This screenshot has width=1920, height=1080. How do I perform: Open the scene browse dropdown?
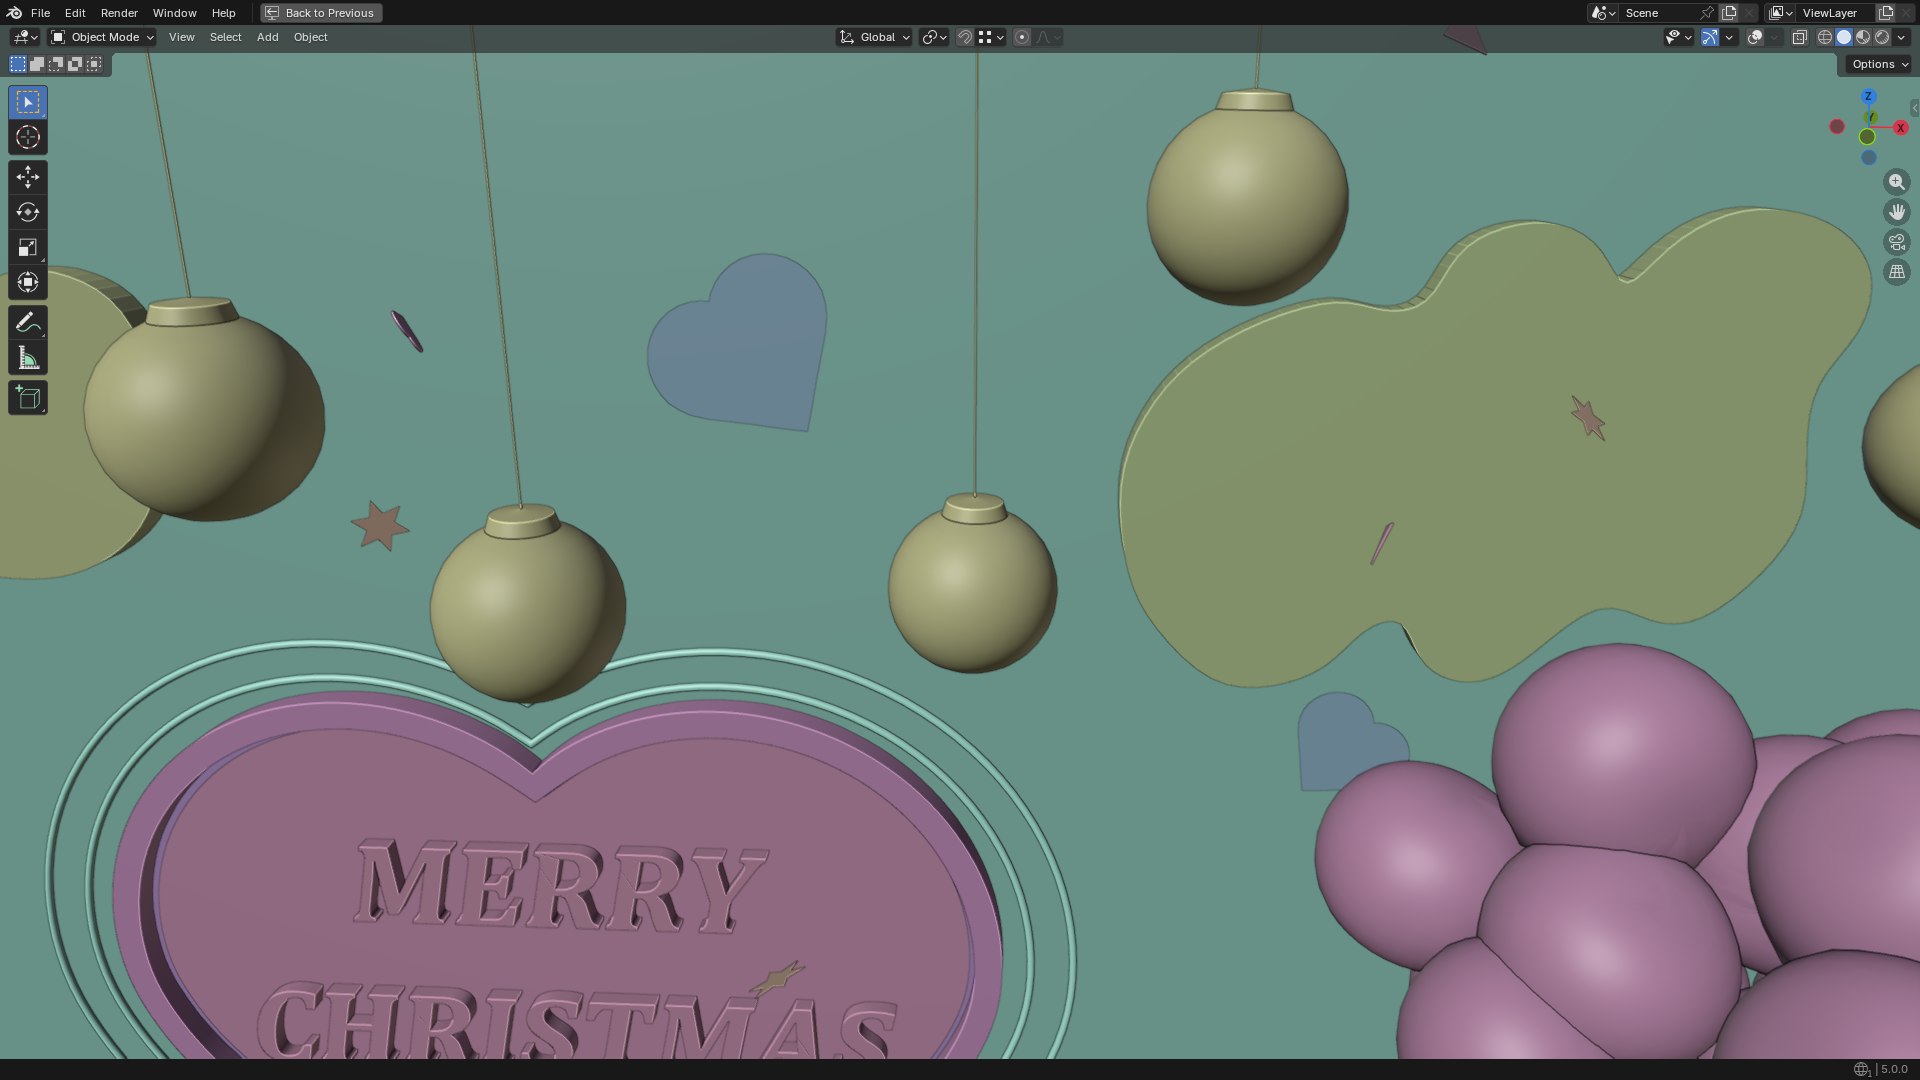pyautogui.click(x=1603, y=13)
